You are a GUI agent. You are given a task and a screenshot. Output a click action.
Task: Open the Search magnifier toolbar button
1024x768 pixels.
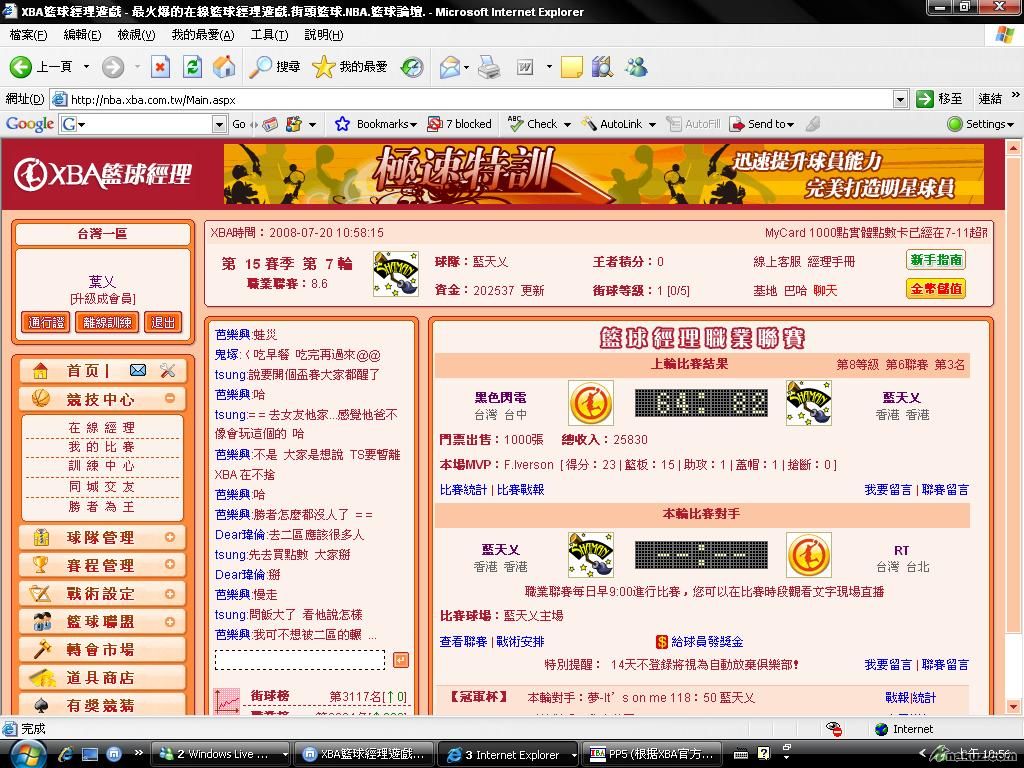(x=274, y=67)
